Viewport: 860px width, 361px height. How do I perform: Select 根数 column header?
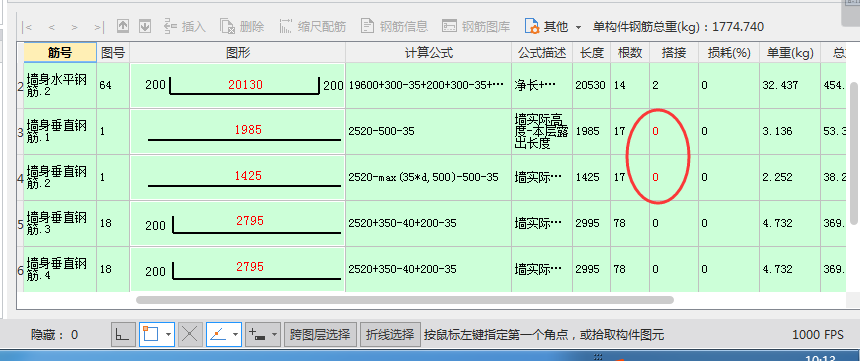coord(630,53)
